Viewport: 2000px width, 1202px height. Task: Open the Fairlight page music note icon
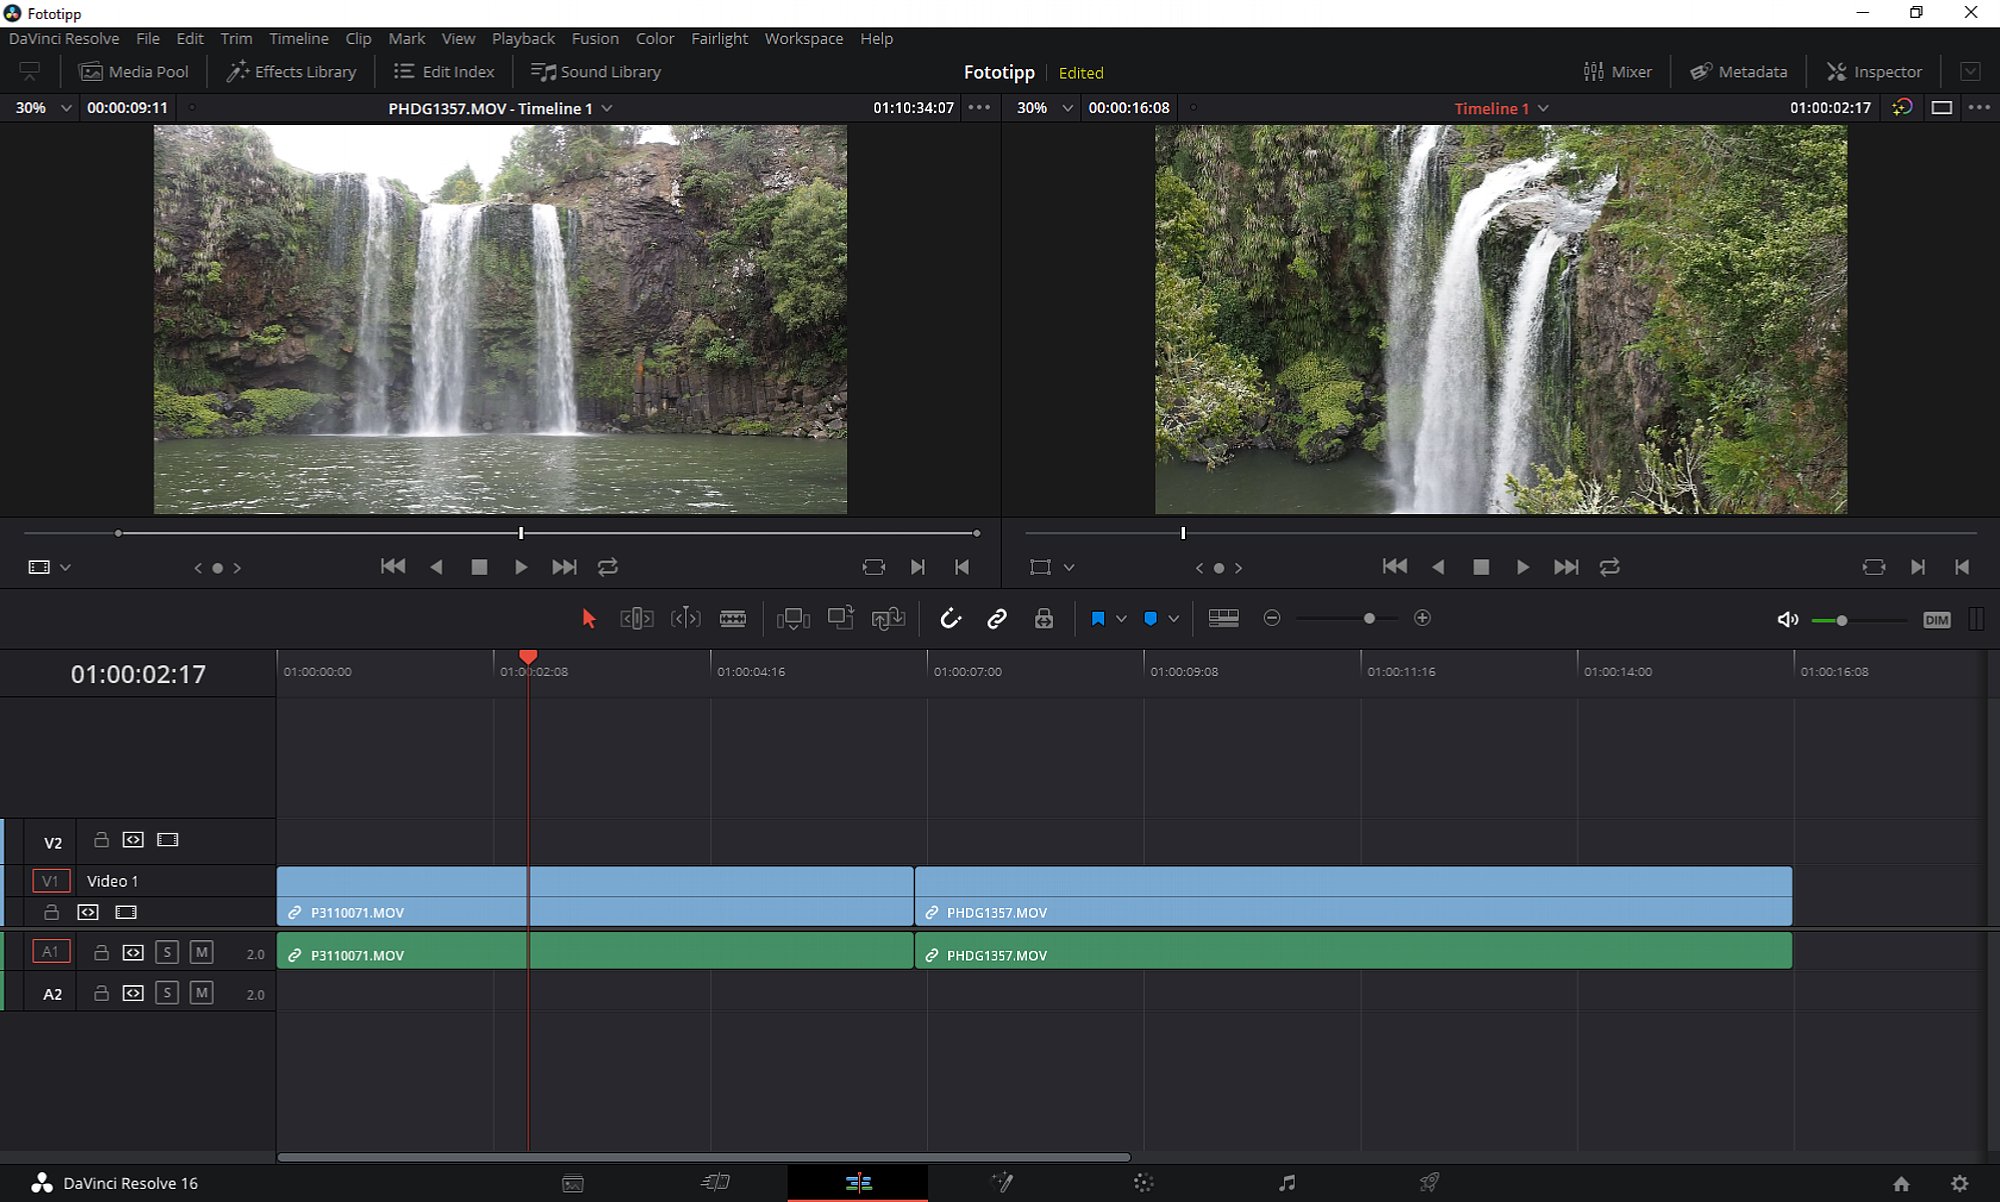pyautogui.click(x=1287, y=1183)
